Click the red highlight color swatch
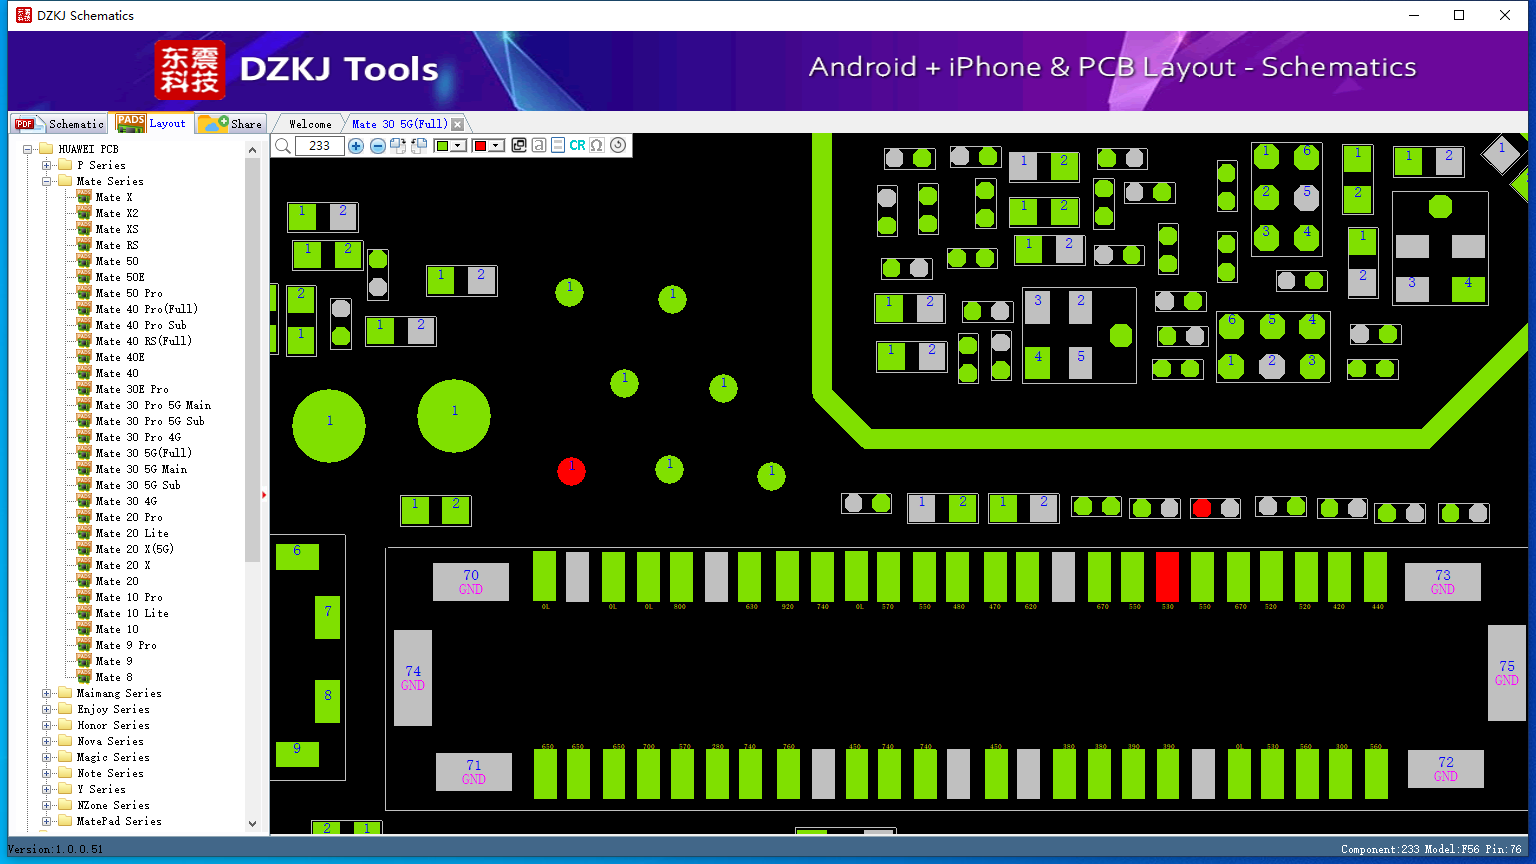Viewport: 1536px width, 864px height. click(x=480, y=146)
